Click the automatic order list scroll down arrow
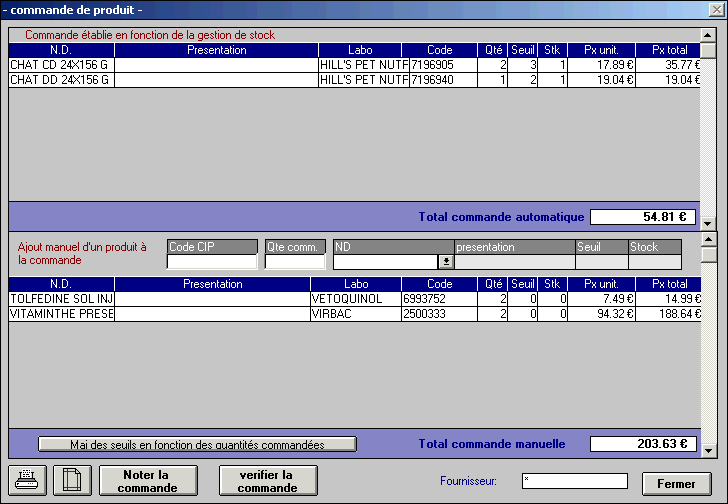This screenshot has width=728, height=504. 708,224
